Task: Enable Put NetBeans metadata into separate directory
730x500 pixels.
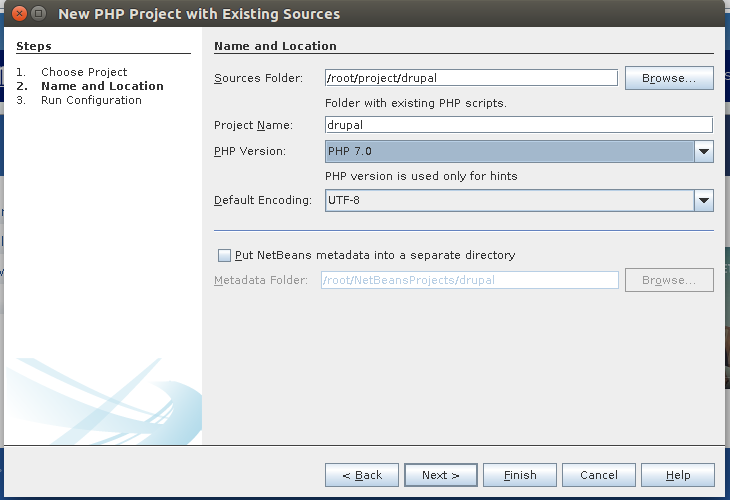Action: click(x=224, y=255)
